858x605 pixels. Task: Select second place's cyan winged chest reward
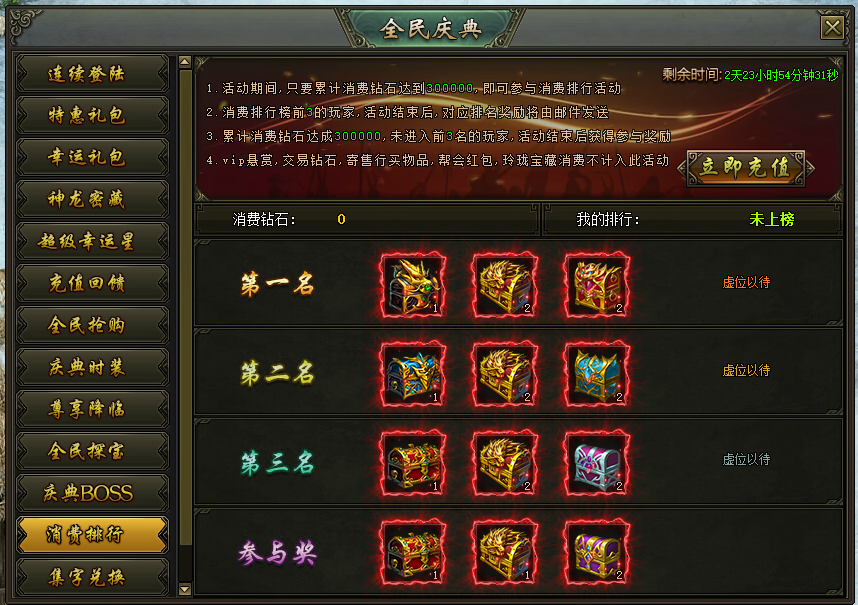(x=596, y=375)
